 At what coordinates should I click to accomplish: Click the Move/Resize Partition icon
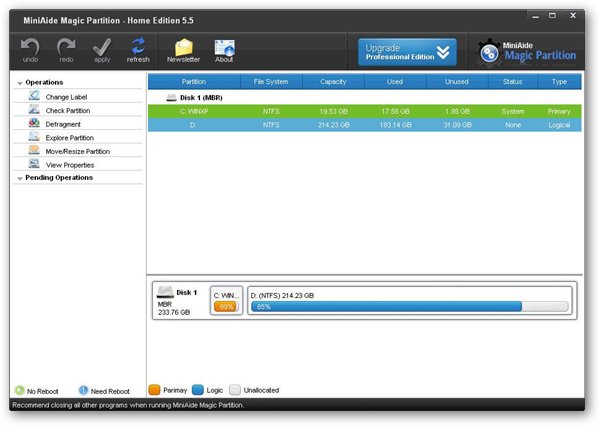(x=34, y=150)
